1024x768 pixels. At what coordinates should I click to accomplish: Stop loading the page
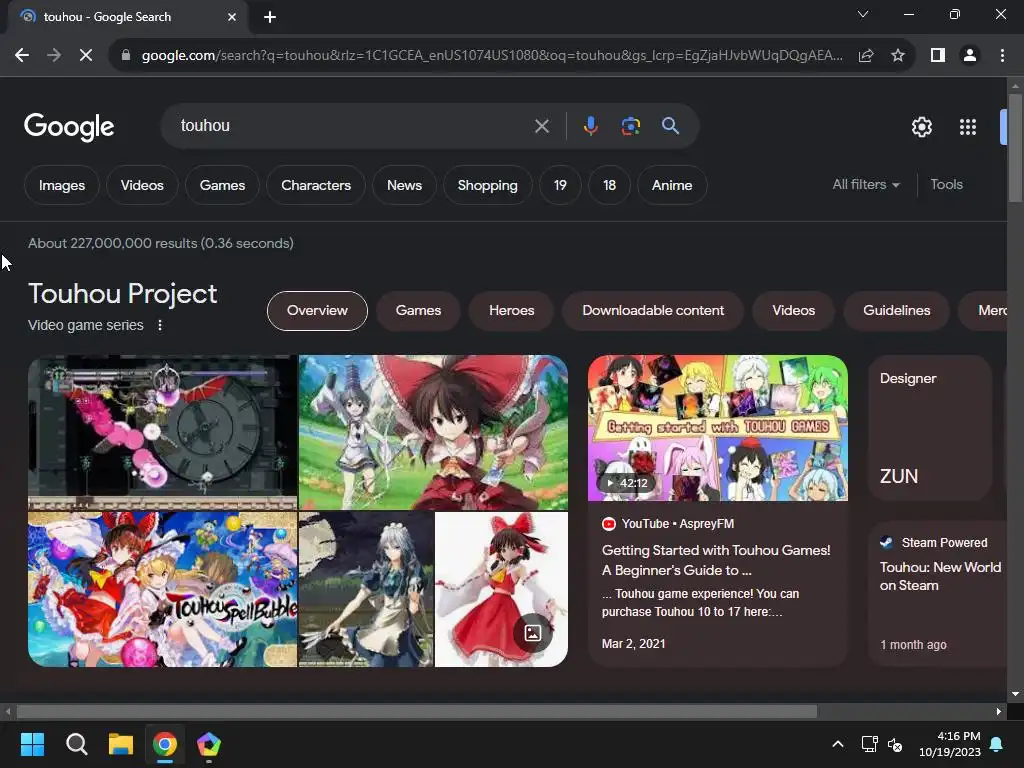coord(86,56)
